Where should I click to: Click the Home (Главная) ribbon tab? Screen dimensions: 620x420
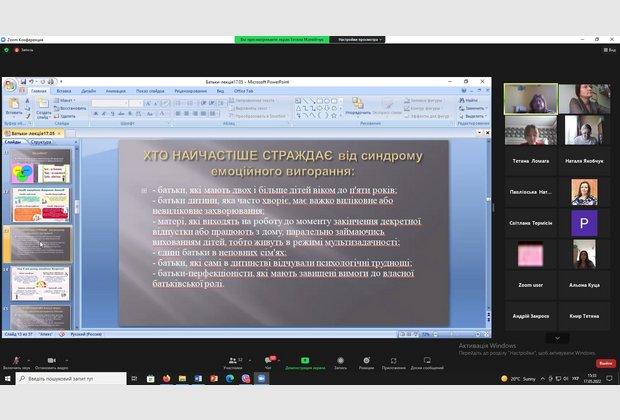tap(39, 91)
